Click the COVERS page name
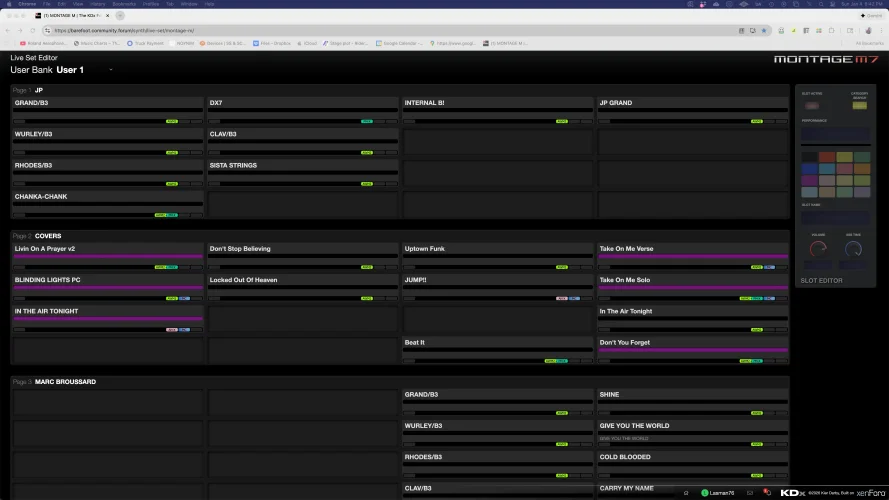The image size is (889, 500). click(48, 236)
